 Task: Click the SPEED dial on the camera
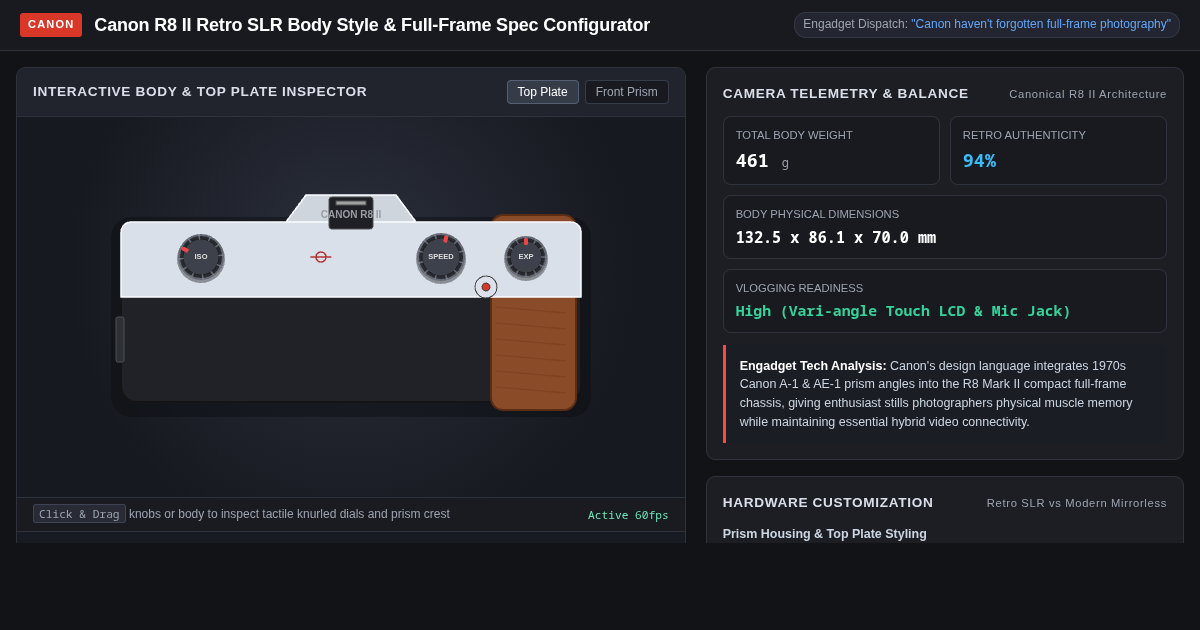click(x=441, y=258)
